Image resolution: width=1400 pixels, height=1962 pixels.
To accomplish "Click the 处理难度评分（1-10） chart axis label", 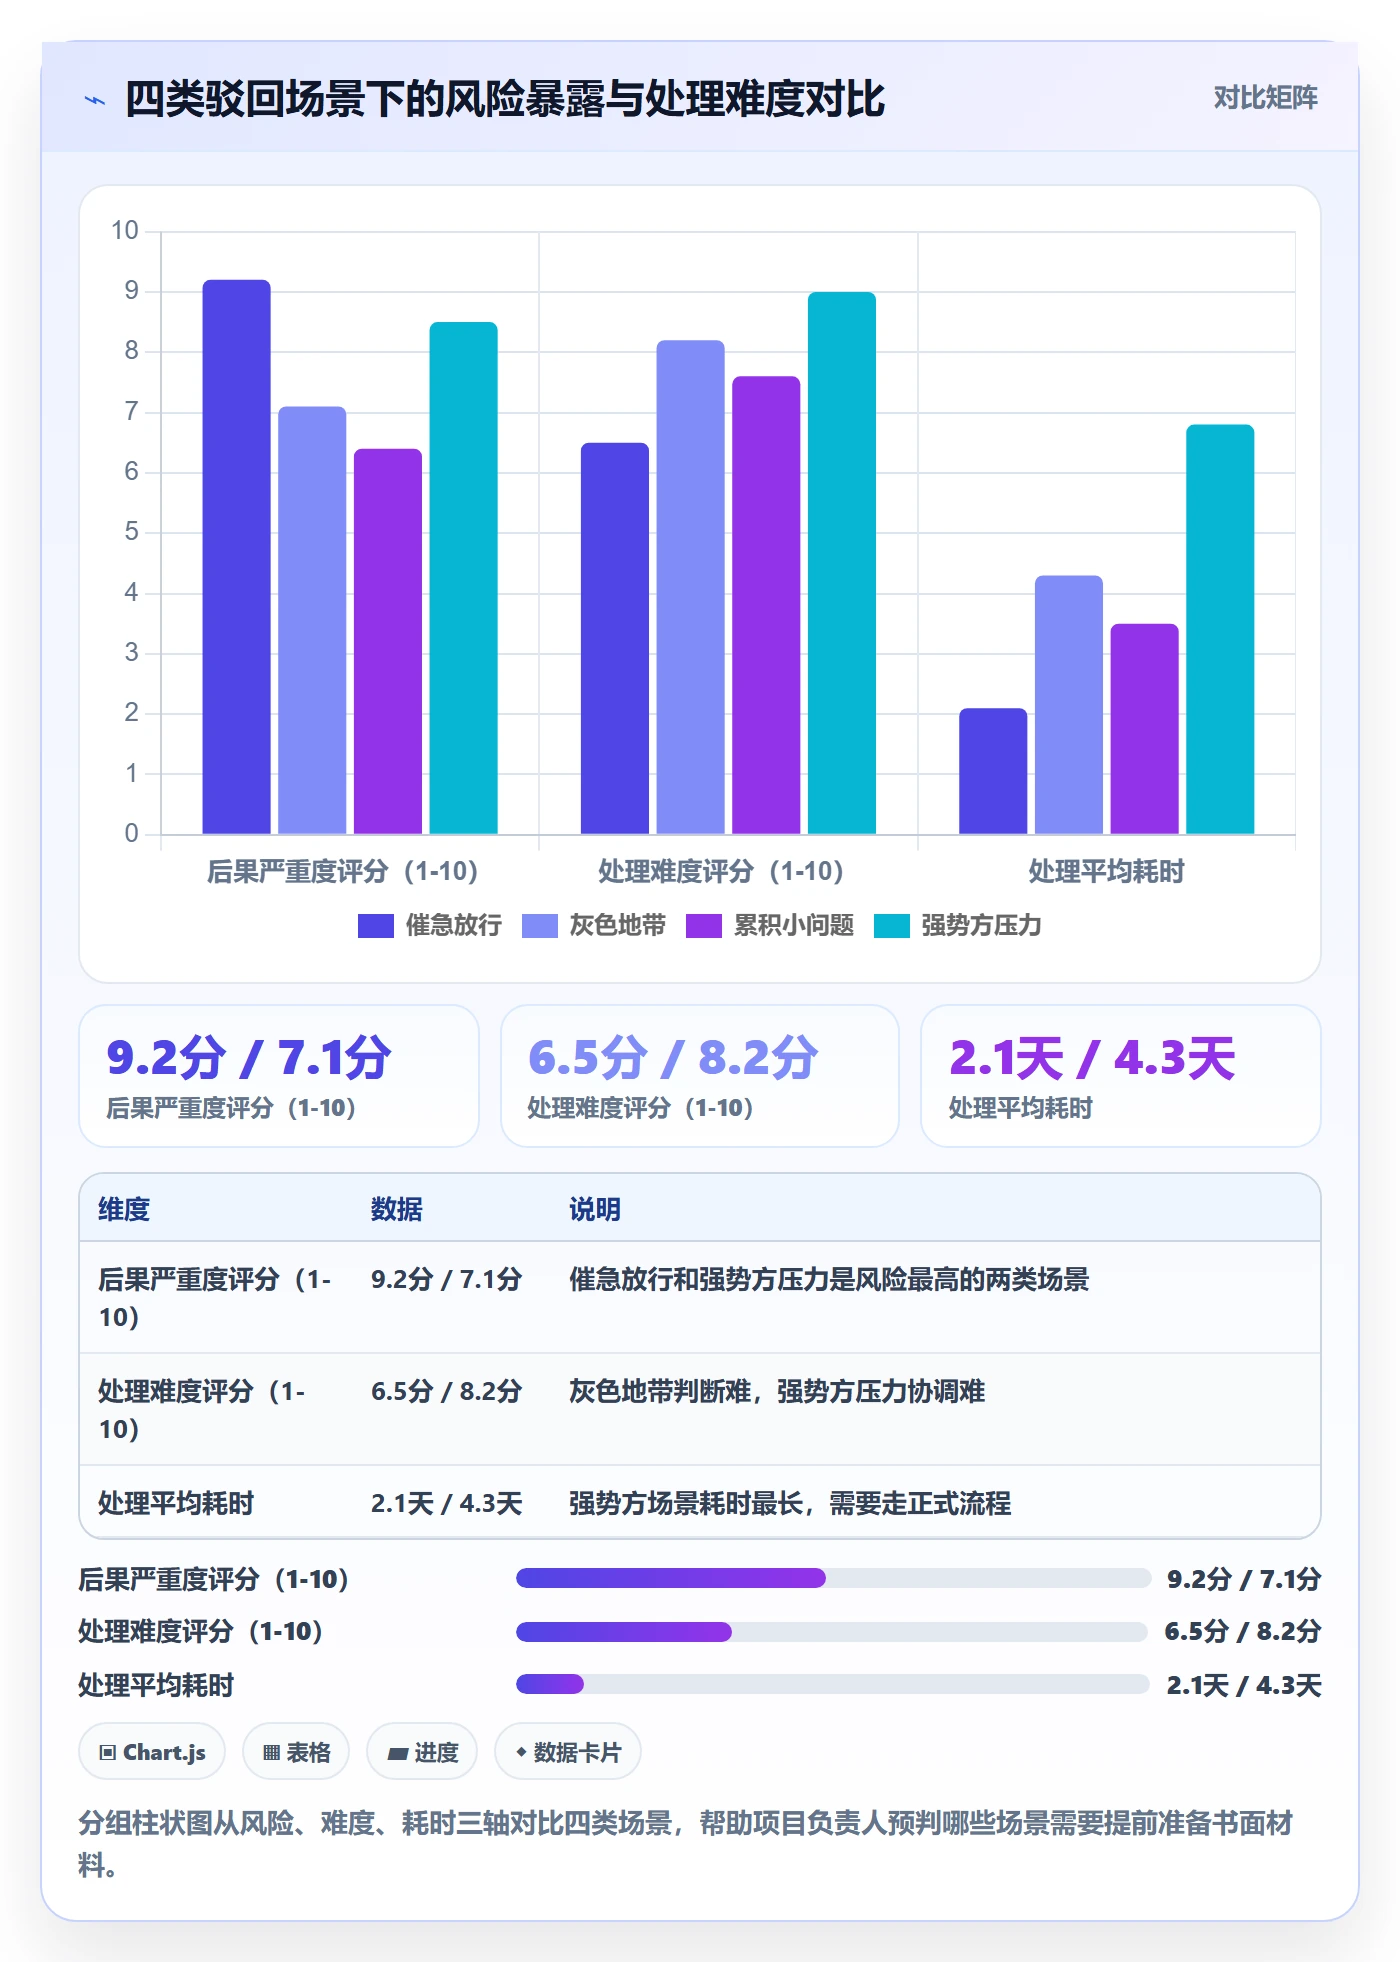I will [721, 871].
